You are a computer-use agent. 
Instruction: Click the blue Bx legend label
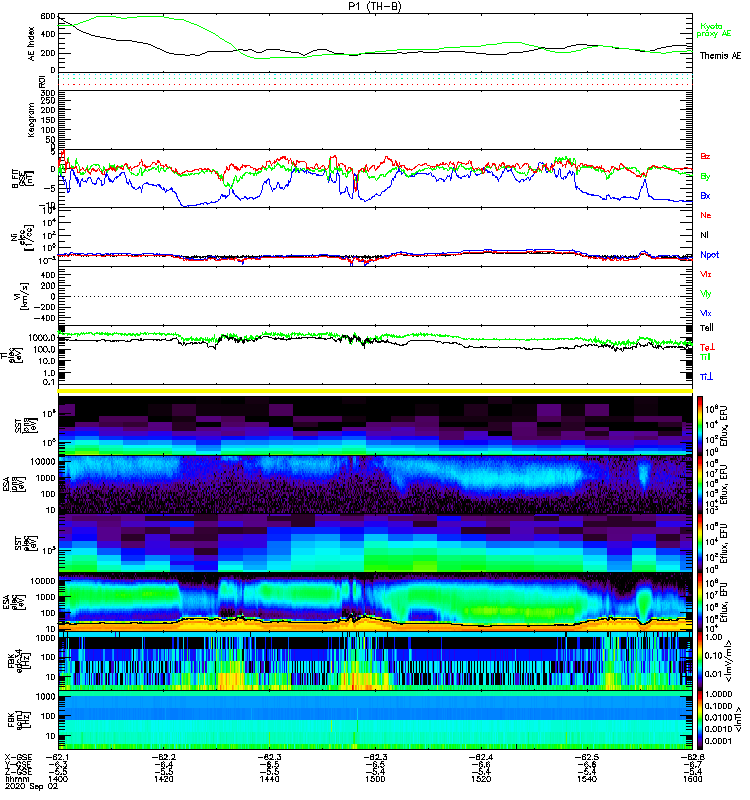point(705,195)
